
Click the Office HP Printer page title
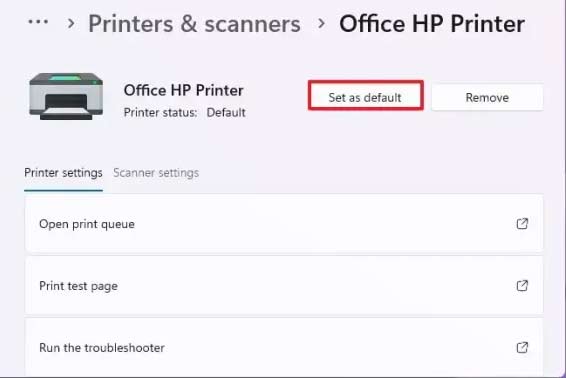(432, 24)
